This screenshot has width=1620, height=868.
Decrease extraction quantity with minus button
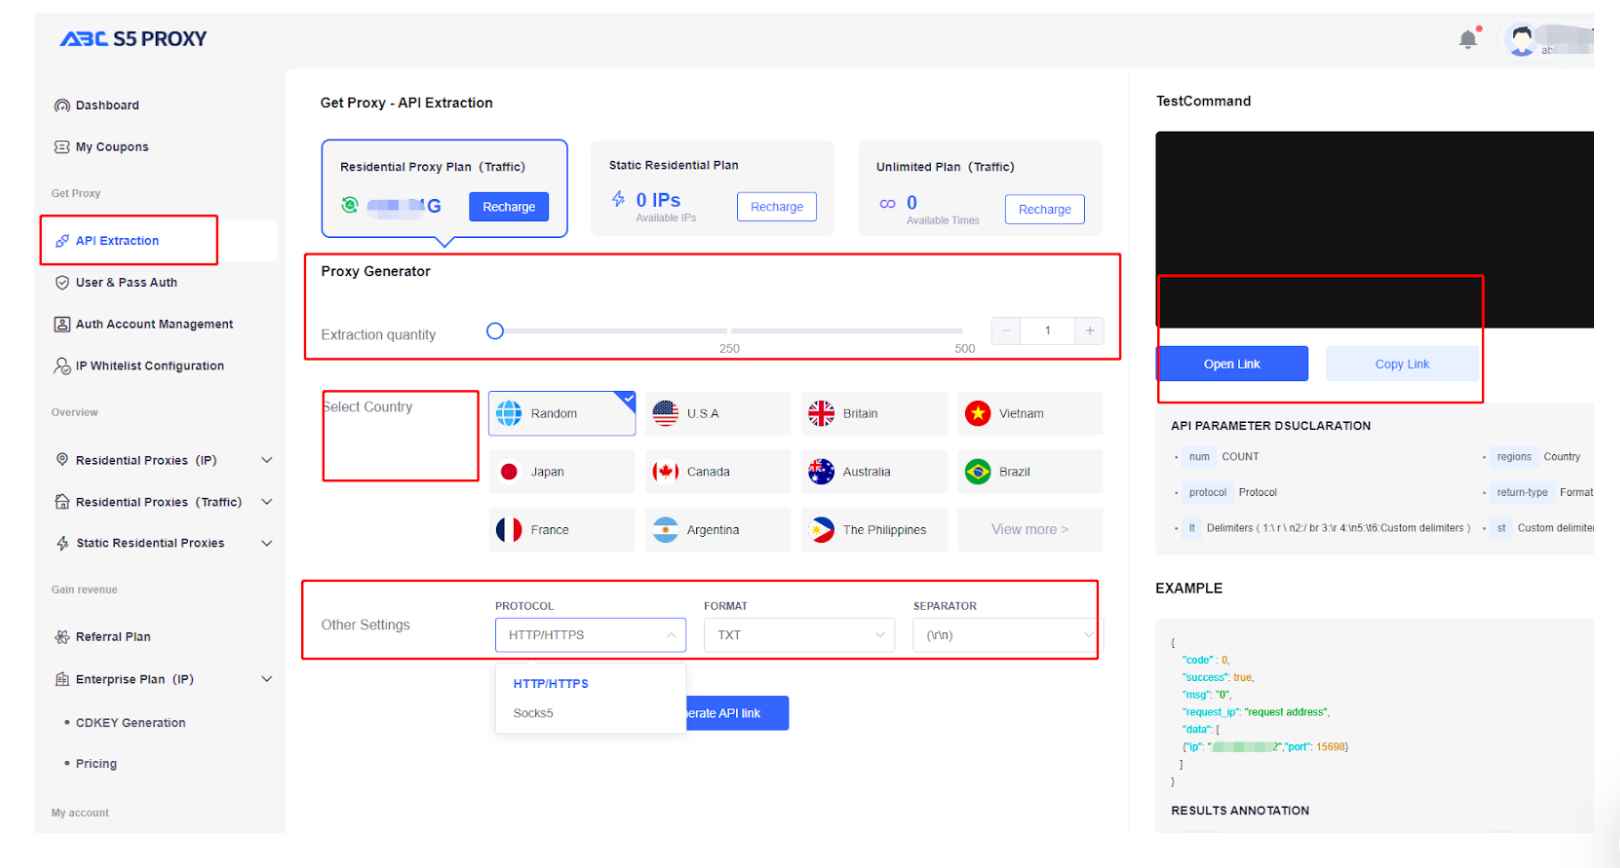(1006, 331)
